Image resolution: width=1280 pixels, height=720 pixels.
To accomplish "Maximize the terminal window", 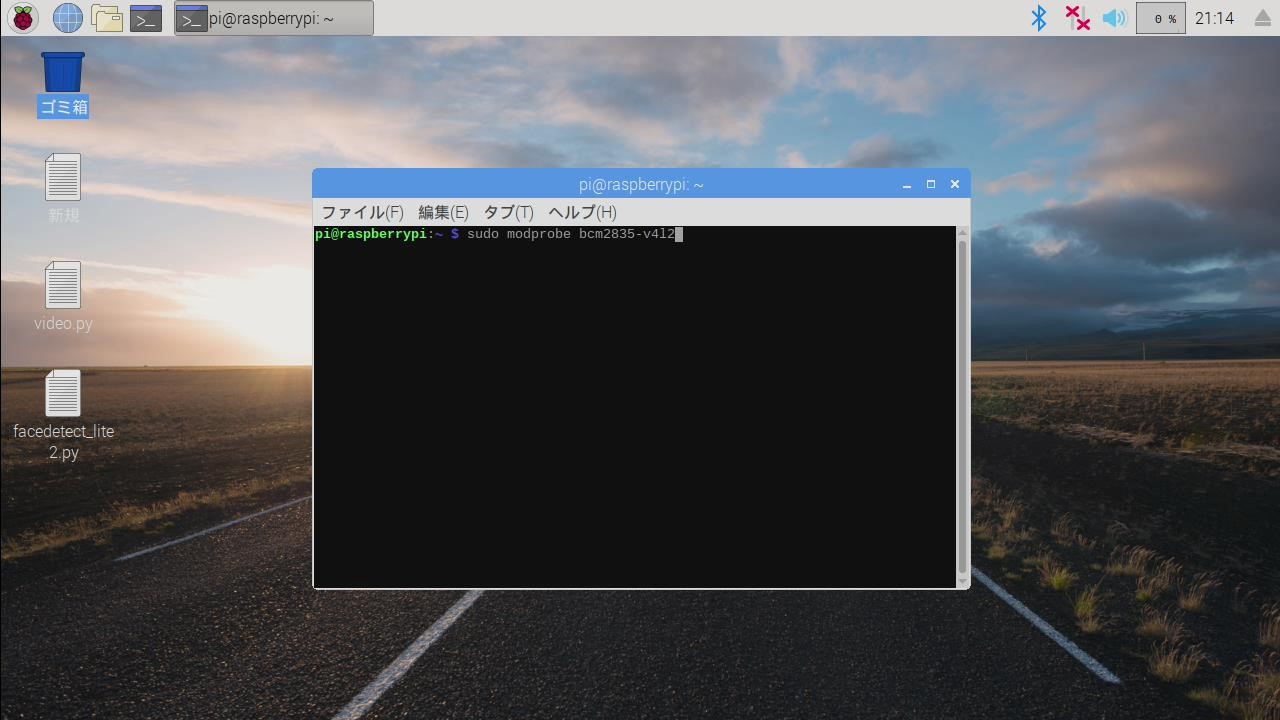I will (x=931, y=185).
